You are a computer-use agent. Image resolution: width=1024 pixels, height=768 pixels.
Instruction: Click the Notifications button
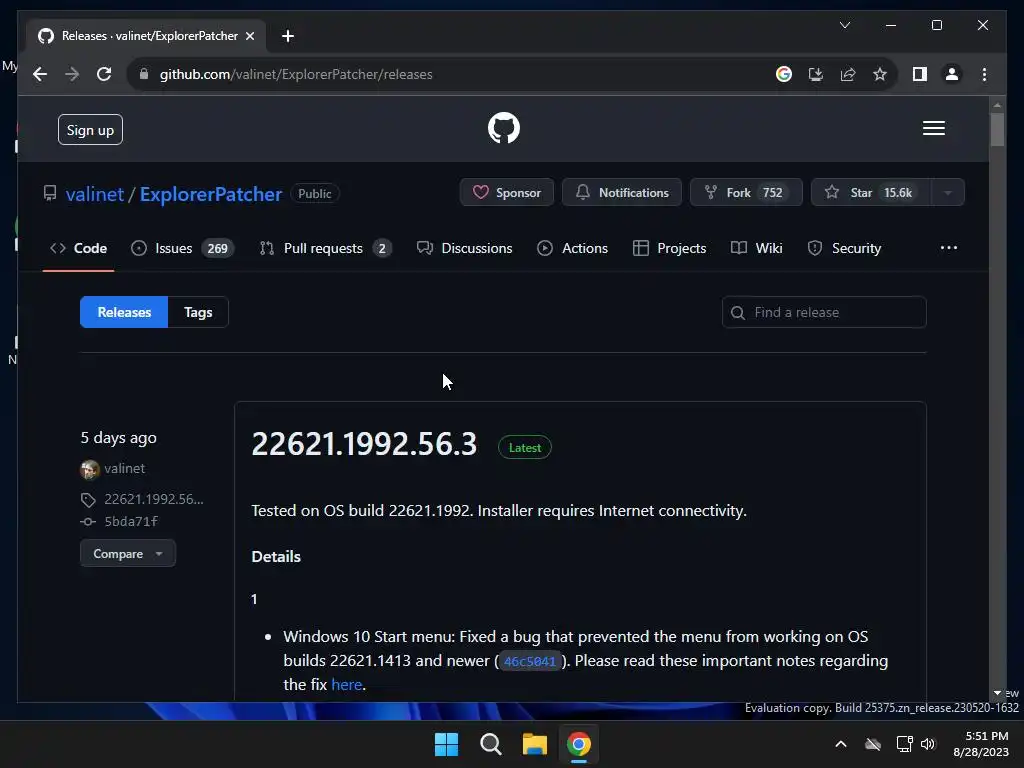(x=622, y=193)
